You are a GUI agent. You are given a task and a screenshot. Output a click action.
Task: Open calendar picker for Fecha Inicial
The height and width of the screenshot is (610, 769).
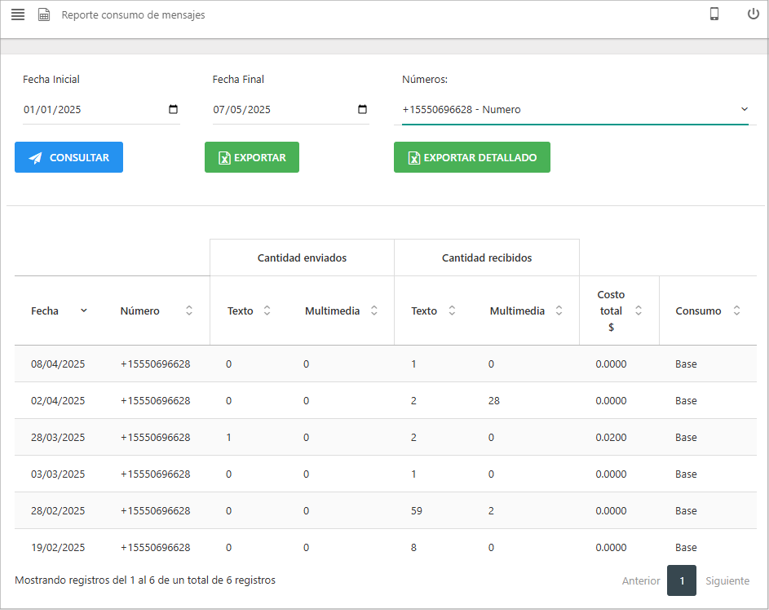point(173,110)
